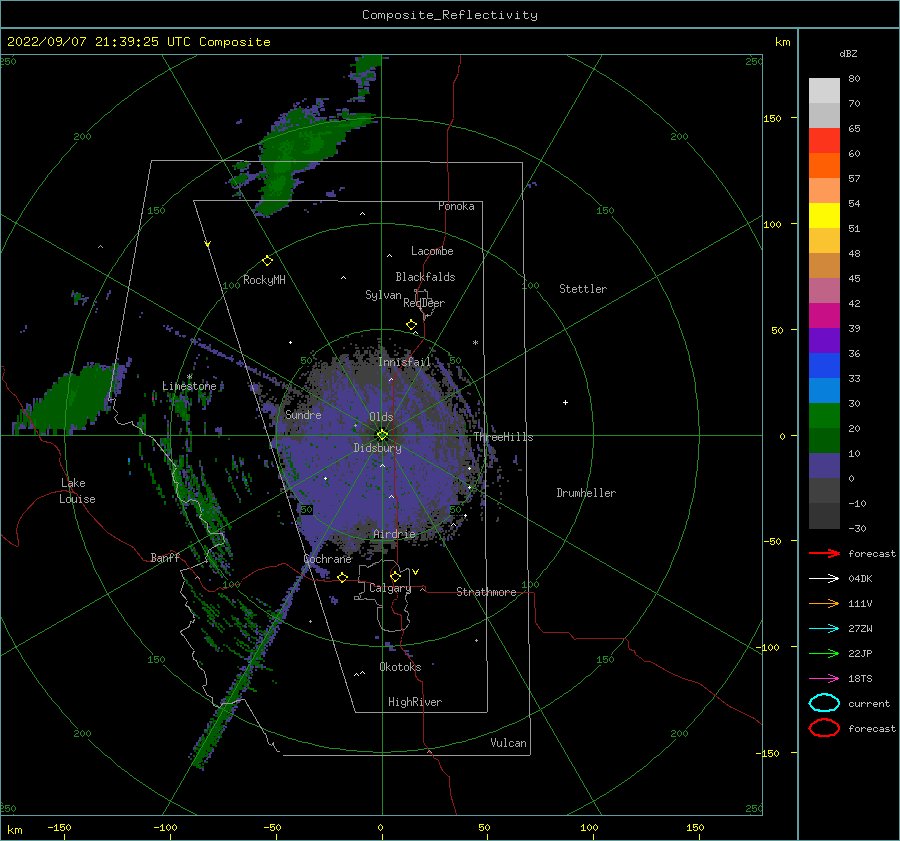900x841 pixels.
Task: Click the RockyMH label
Action: (264, 280)
